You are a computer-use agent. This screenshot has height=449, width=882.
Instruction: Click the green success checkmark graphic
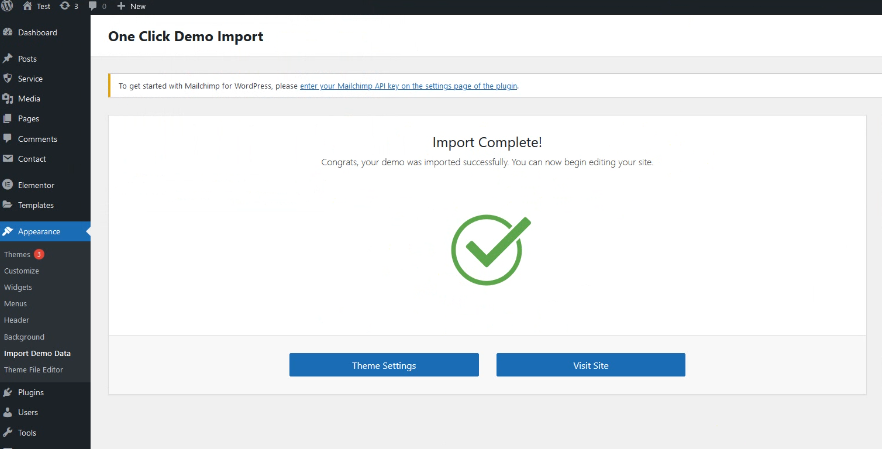coord(490,249)
